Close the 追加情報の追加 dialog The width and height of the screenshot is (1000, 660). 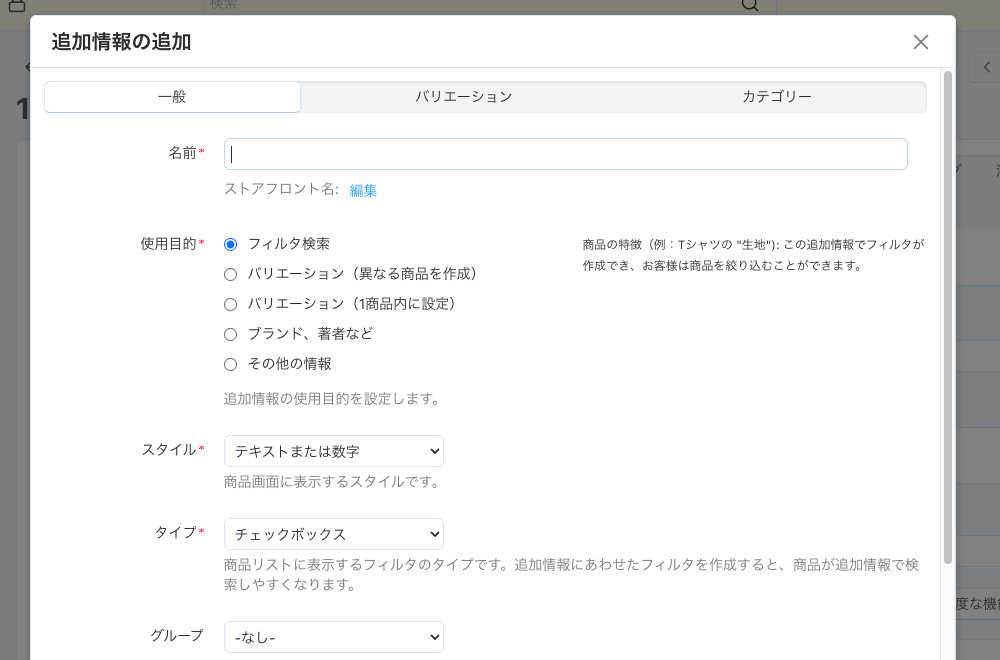click(920, 42)
